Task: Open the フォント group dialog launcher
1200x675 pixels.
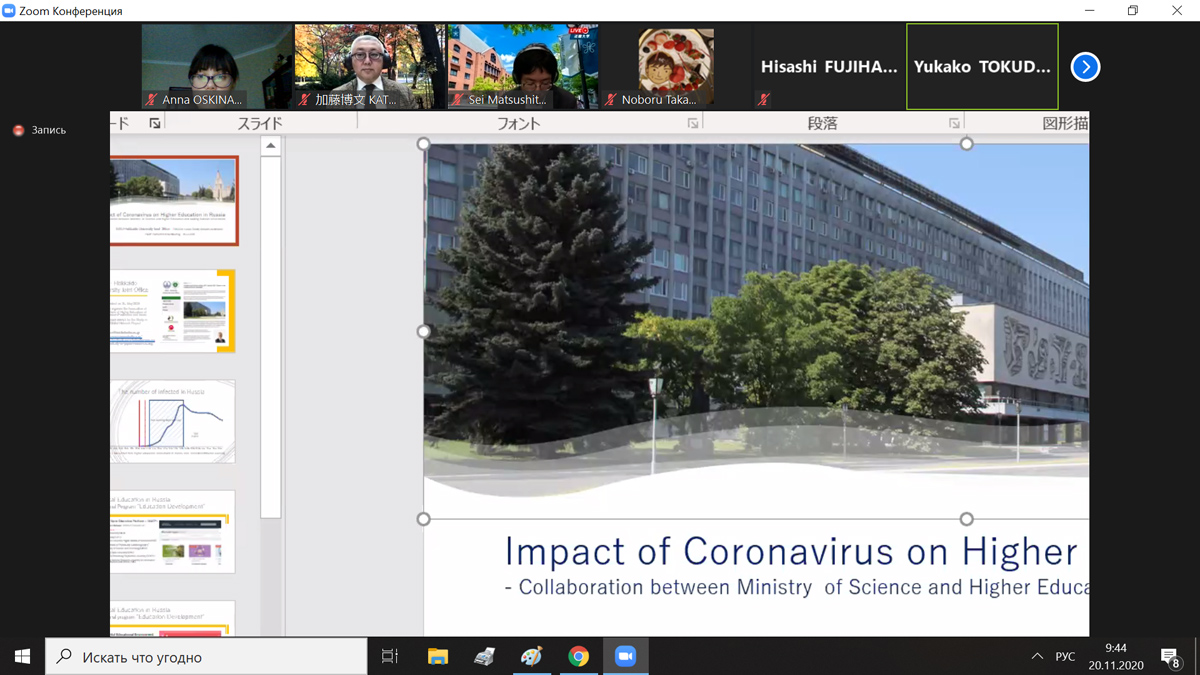Action: [x=693, y=123]
